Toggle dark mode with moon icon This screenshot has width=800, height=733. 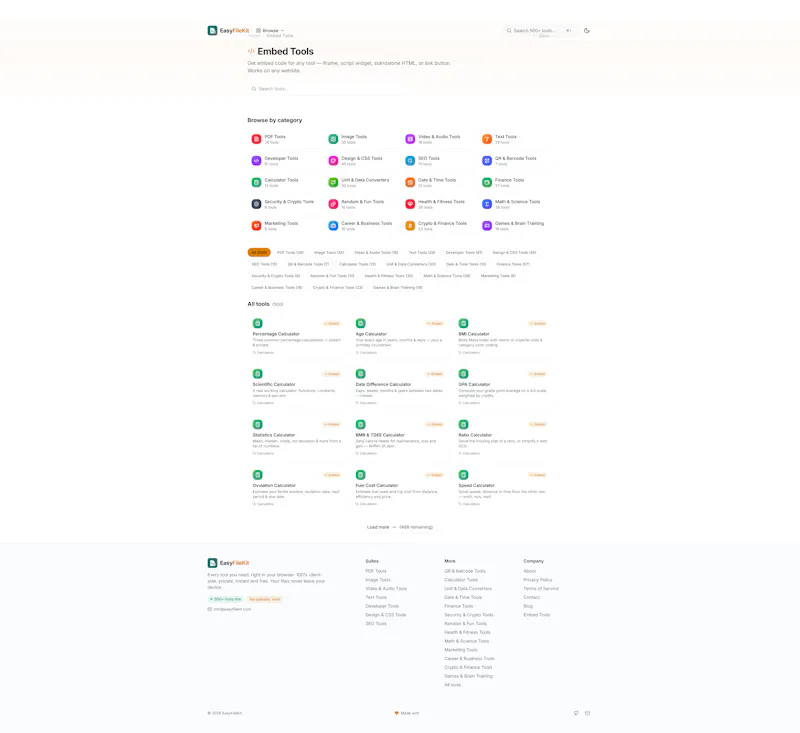[587, 31]
